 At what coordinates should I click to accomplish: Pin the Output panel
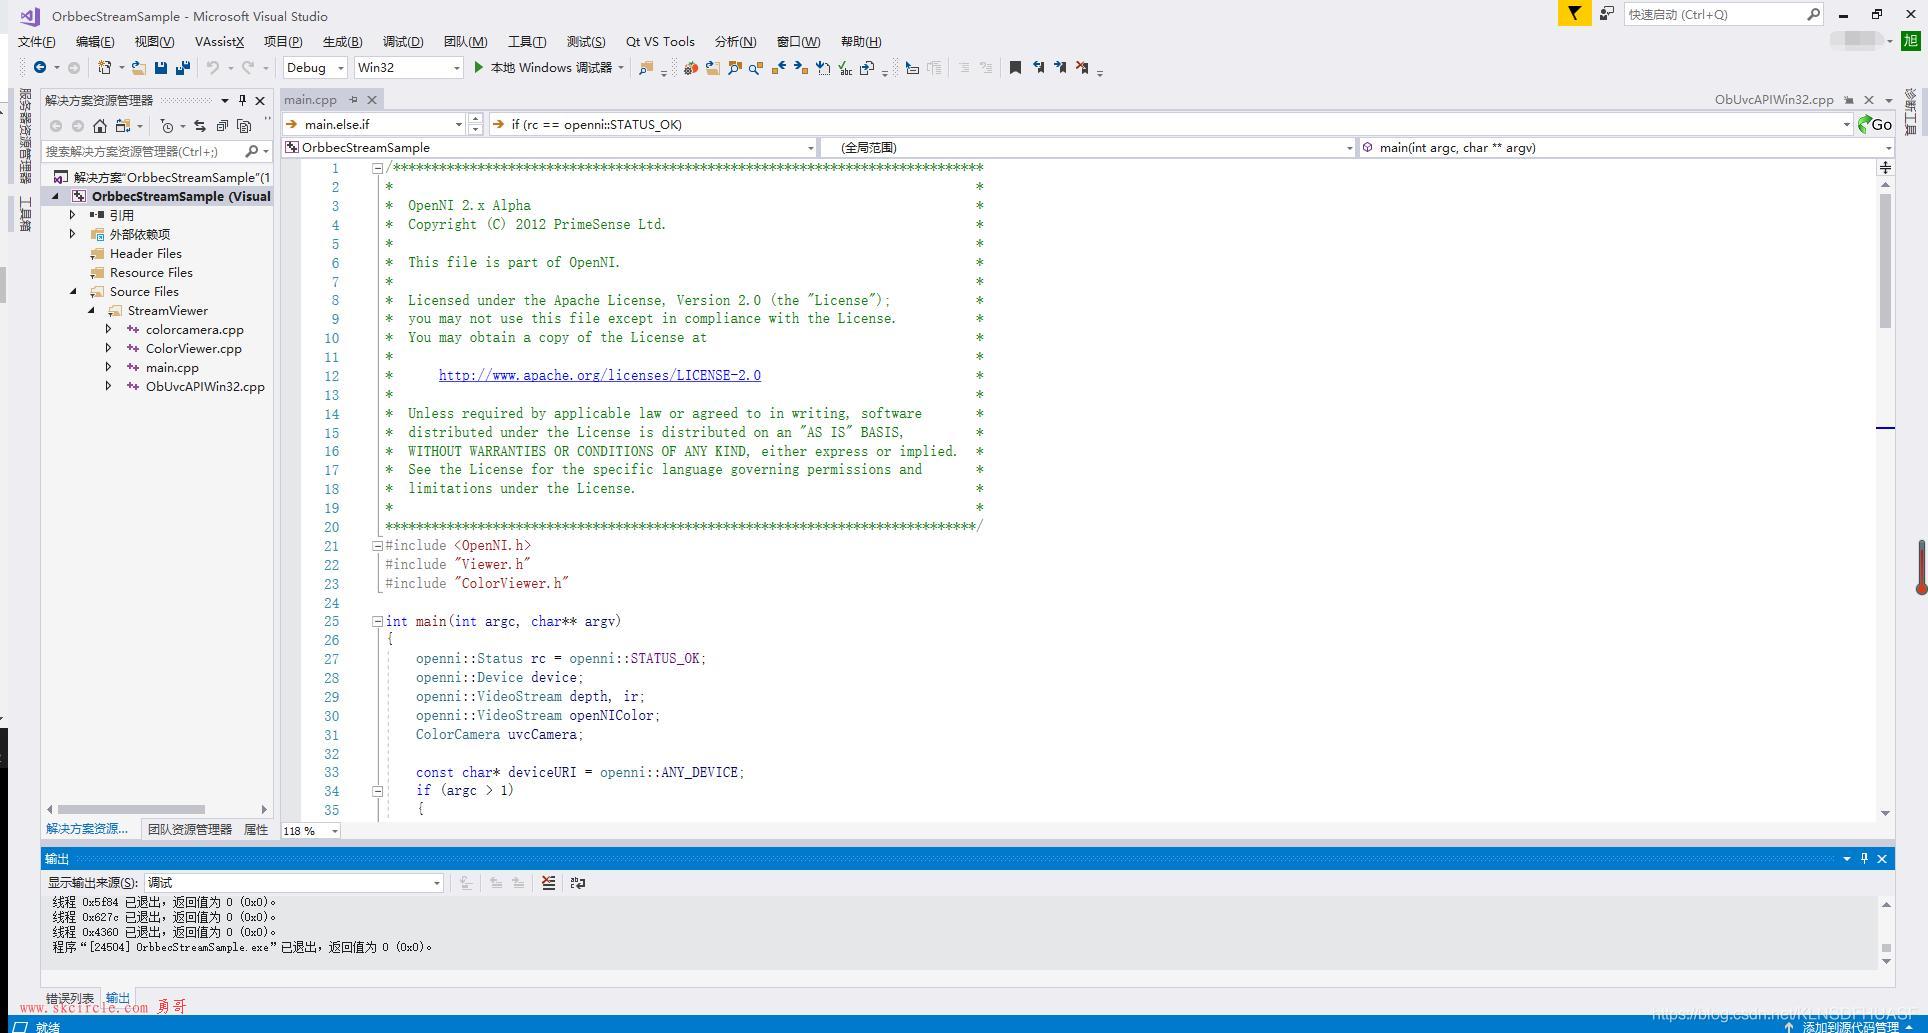[x=1864, y=858]
